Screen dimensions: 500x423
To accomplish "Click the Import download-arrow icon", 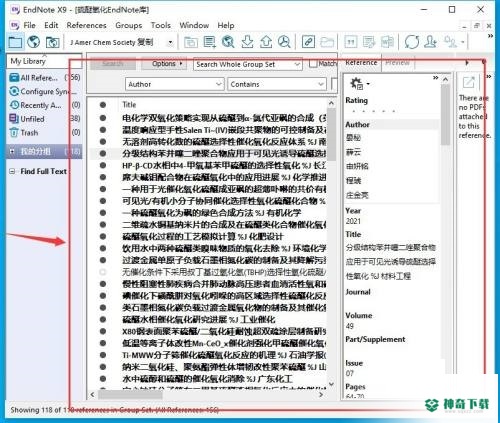I will coord(247,42).
